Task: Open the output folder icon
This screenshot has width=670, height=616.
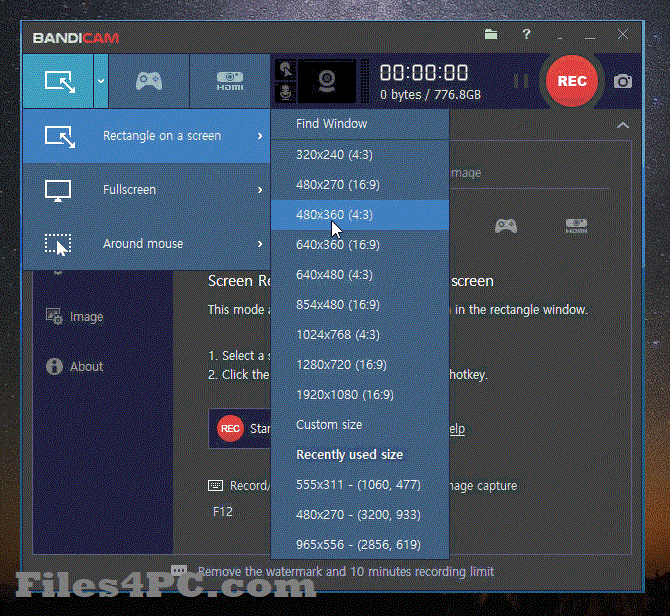Action: 491,34
